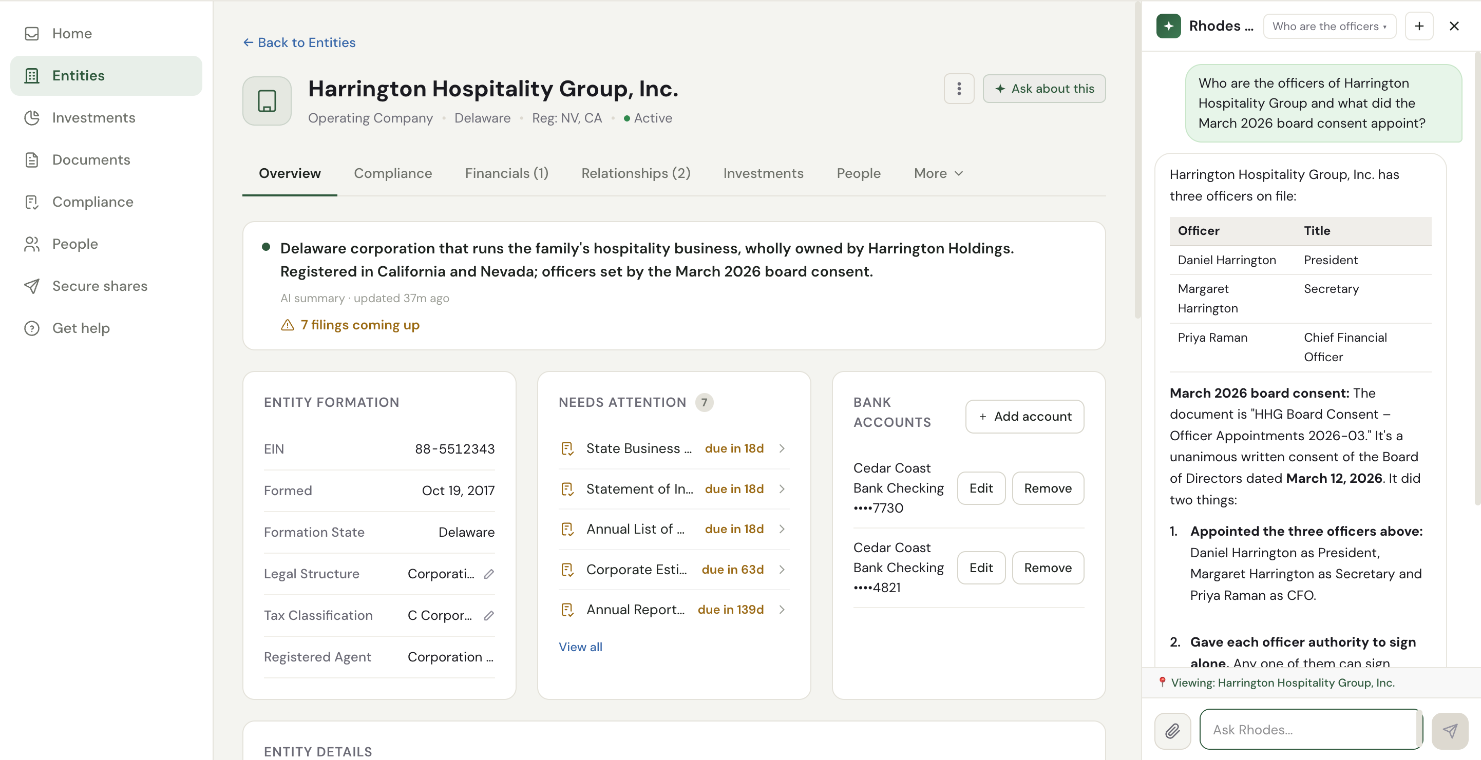This screenshot has width=1481, height=760.
Task: Click the Statement of In... filing icon
Action: click(567, 489)
